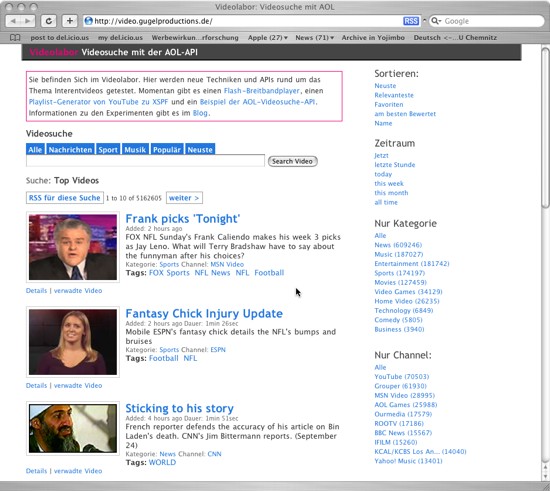Click the WORLD tag
The height and width of the screenshot is (491, 550).
point(162,462)
